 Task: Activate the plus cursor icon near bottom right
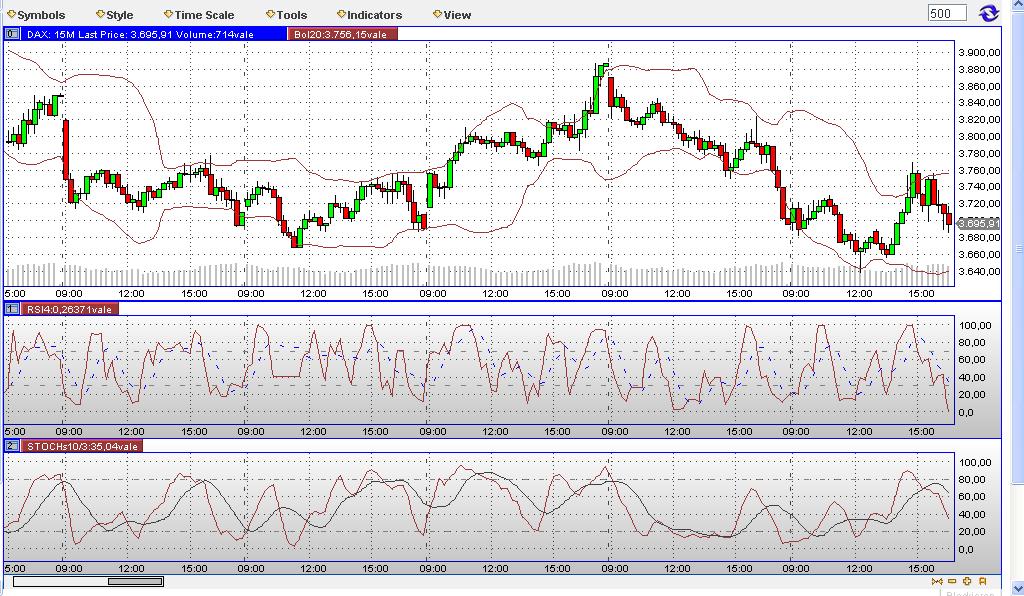[966, 581]
